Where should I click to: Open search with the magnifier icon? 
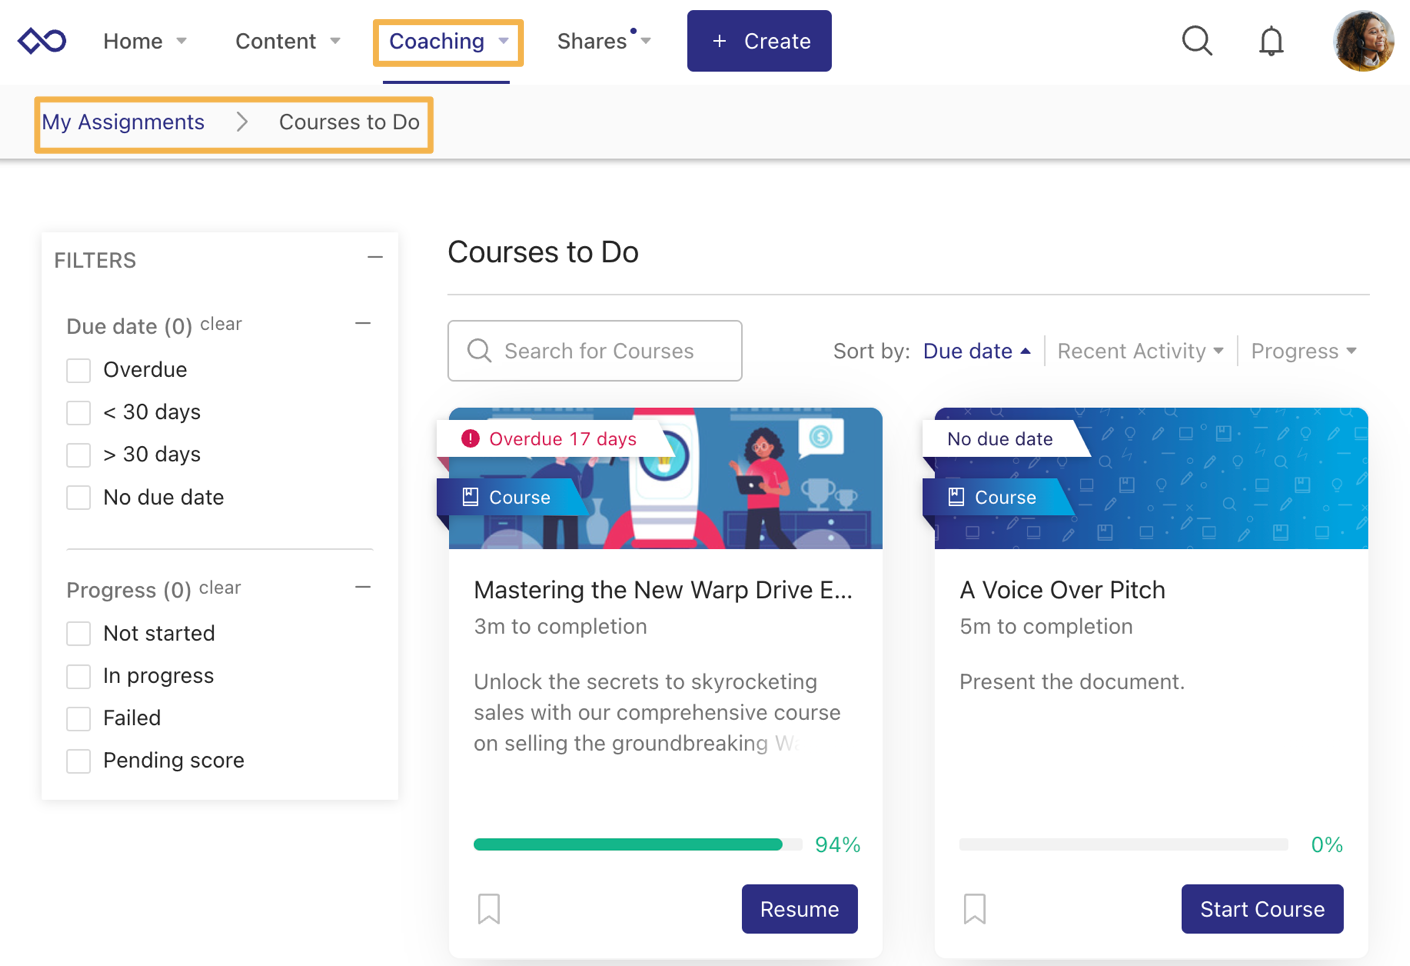click(1196, 41)
